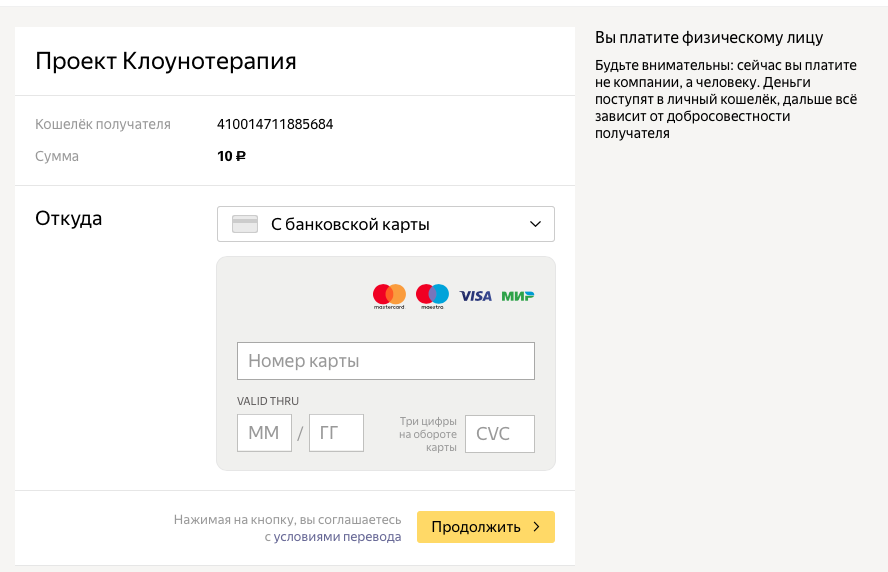Click the recipient wallet number 410014711885684
Image resolution: width=888 pixels, height=572 pixels.
pos(275,125)
